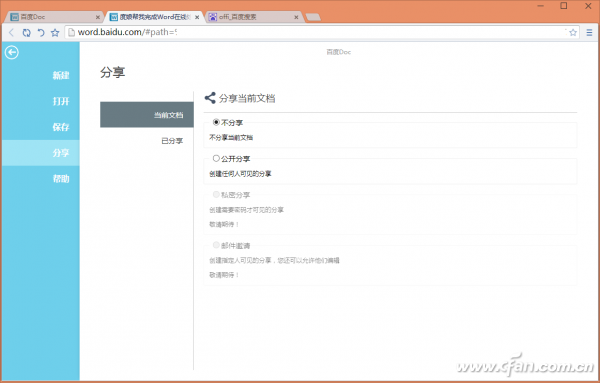Select the disabled 邮件邀请 radio button
Viewport: 600px width, 383px height.
coord(216,245)
